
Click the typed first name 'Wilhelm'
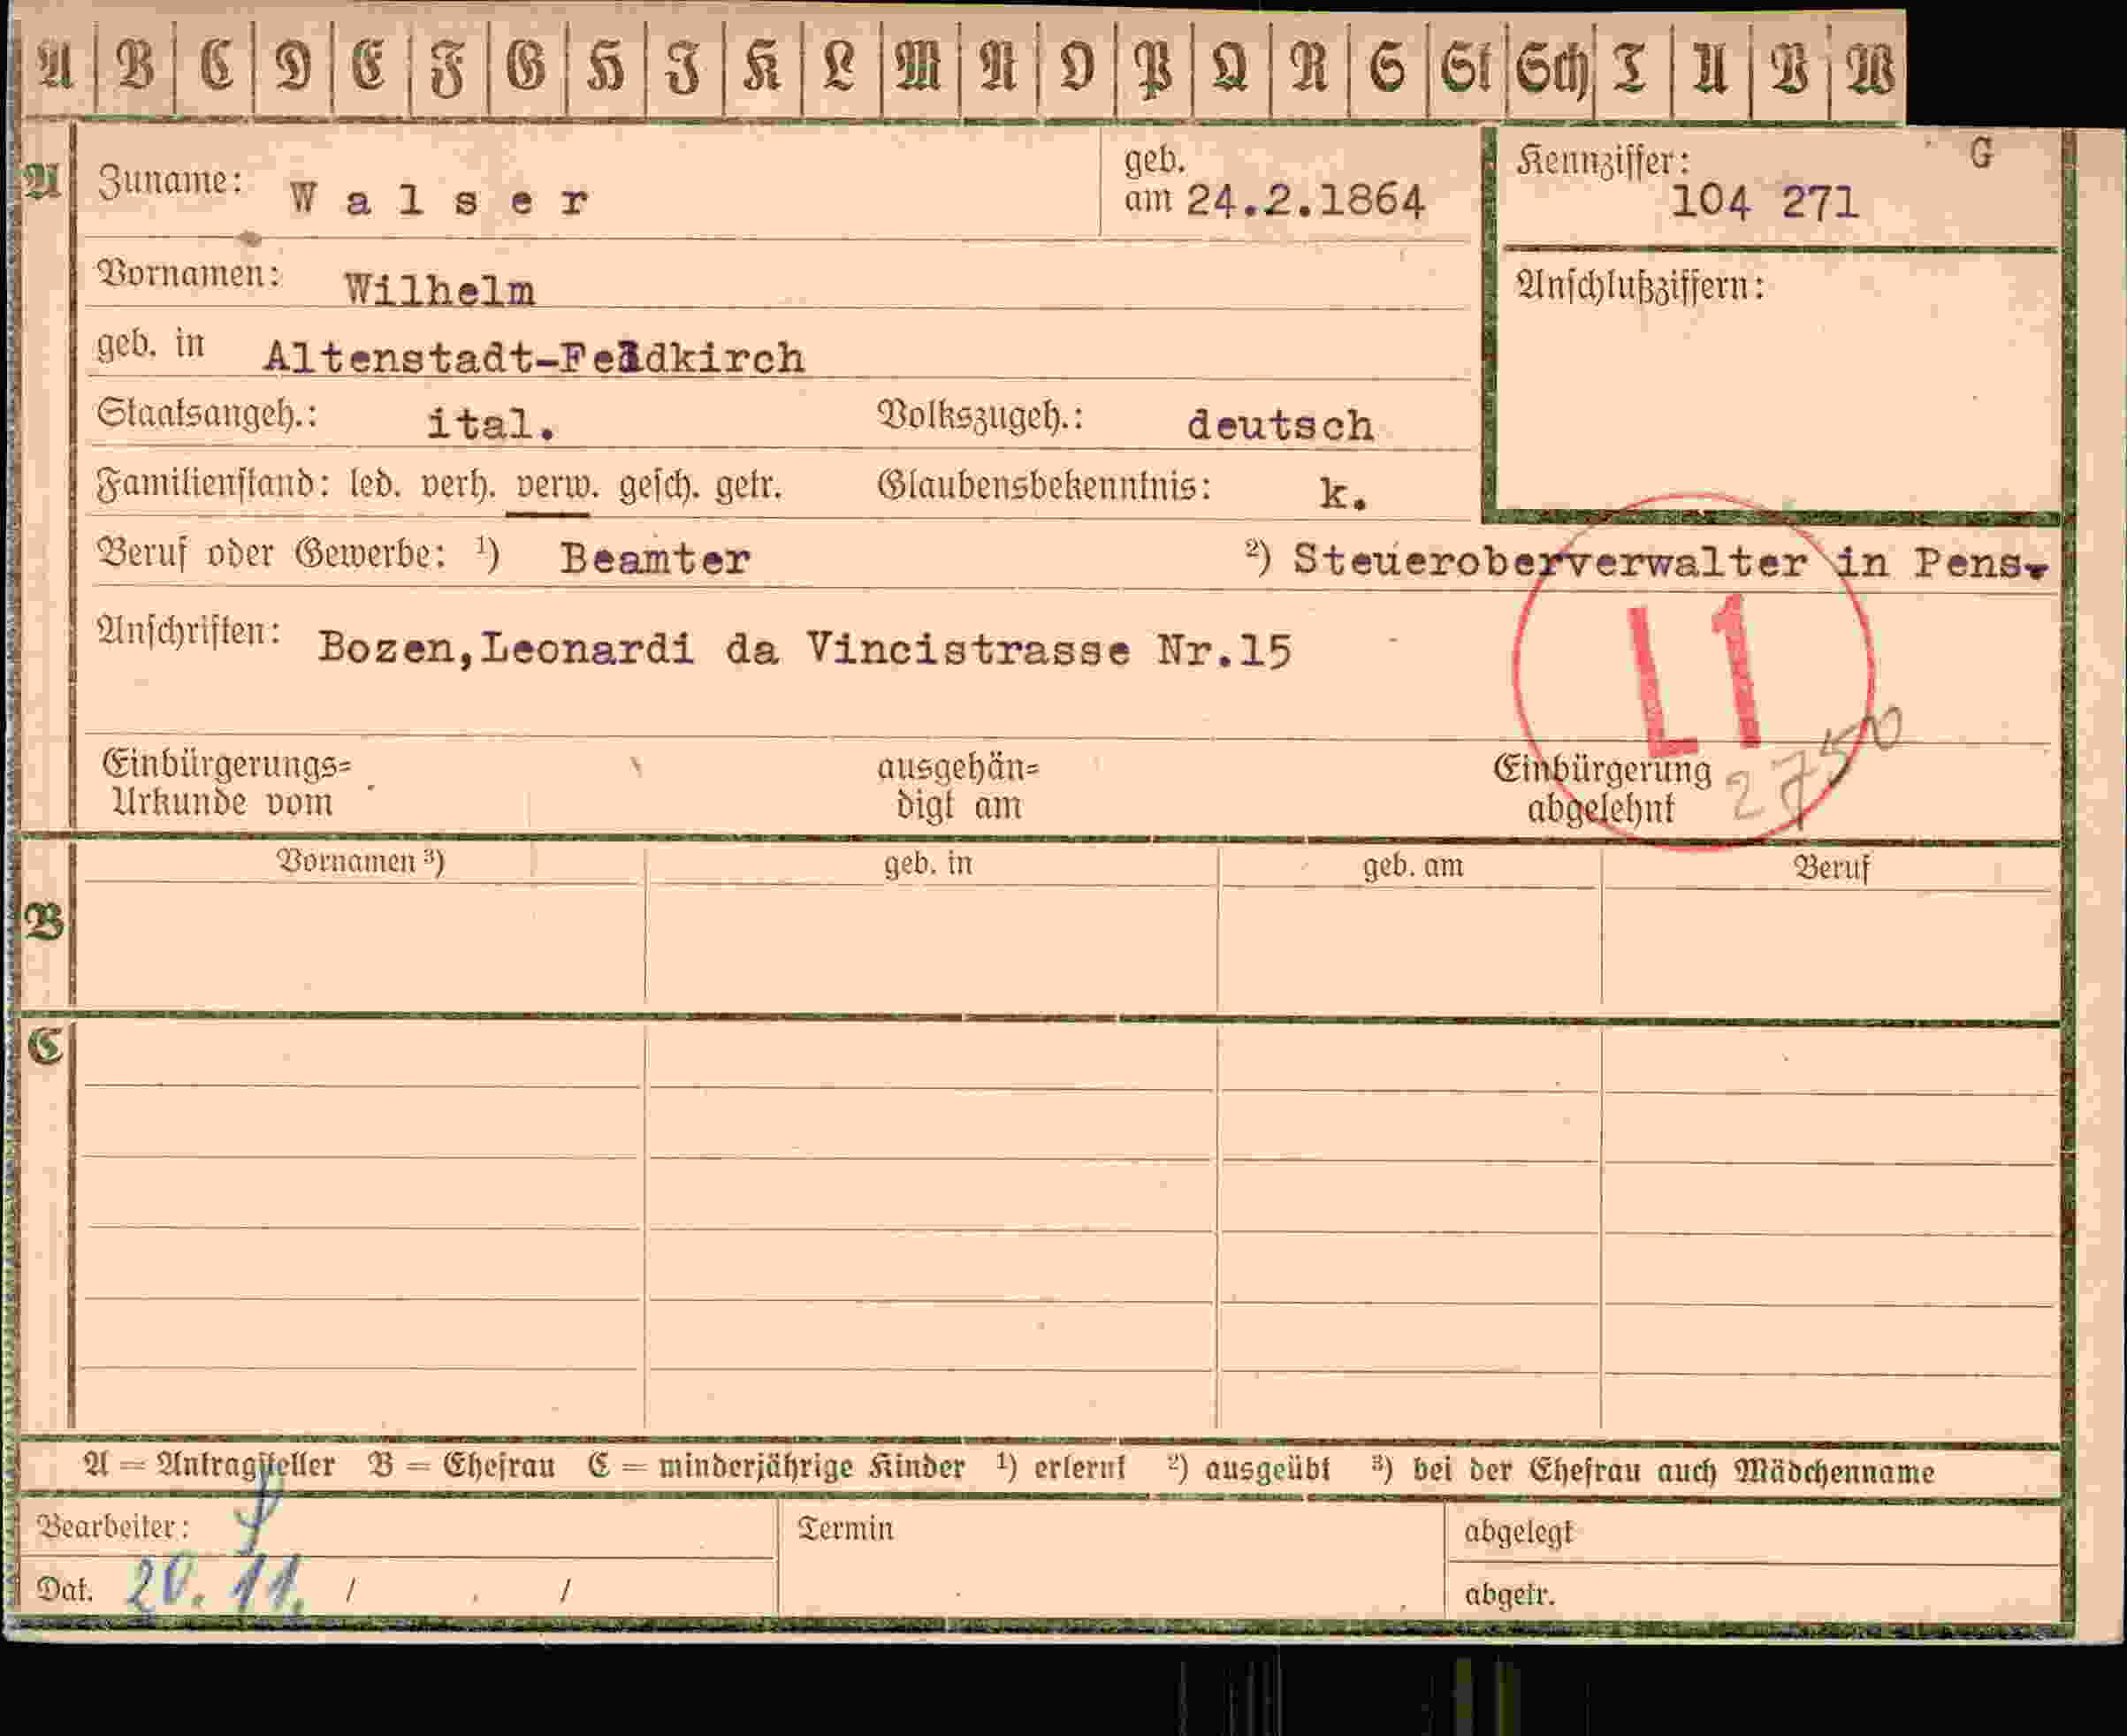point(440,290)
